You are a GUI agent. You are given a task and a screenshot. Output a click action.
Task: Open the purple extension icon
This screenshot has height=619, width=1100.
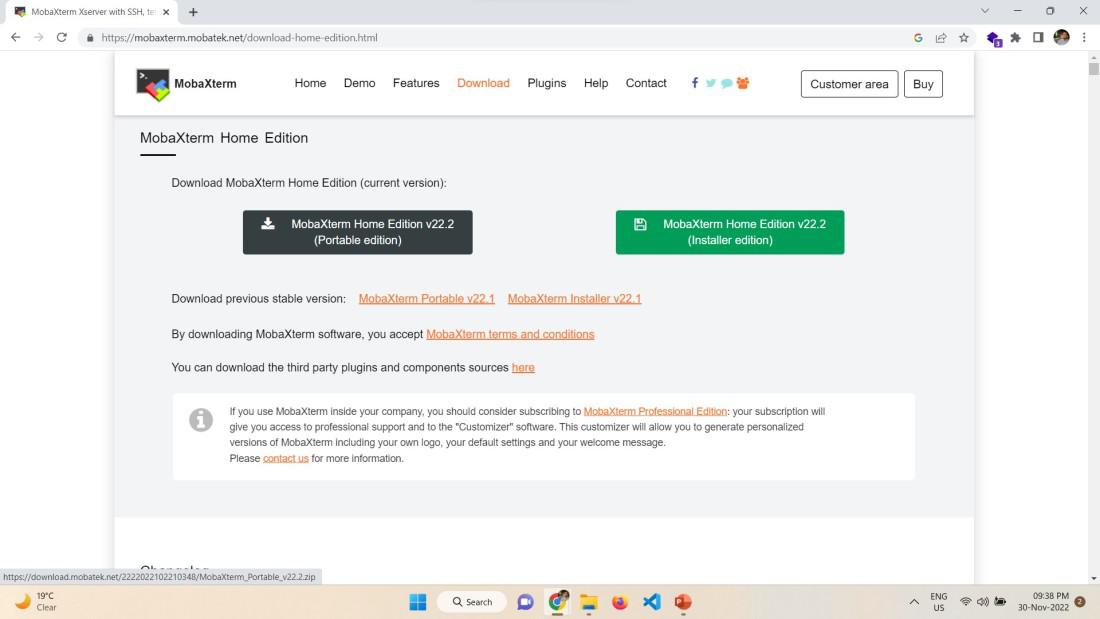click(x=993, y=39)
